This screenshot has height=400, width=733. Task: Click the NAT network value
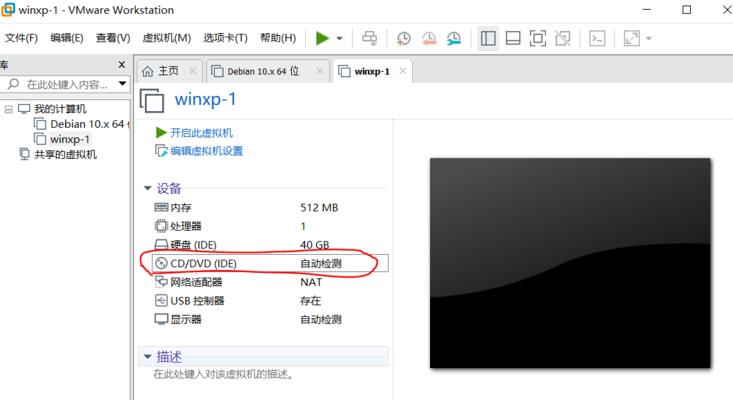tap(311, 282)
